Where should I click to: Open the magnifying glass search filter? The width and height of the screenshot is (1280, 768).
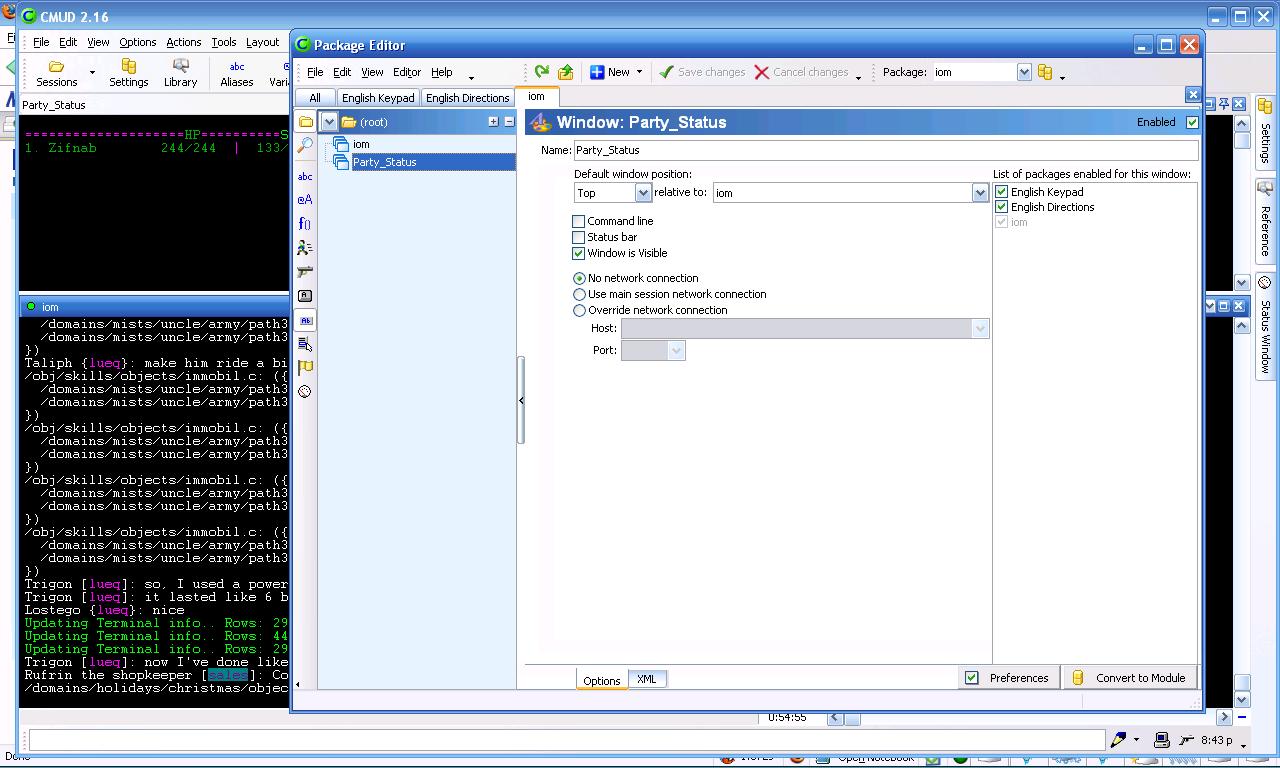[x=305, y=146]
